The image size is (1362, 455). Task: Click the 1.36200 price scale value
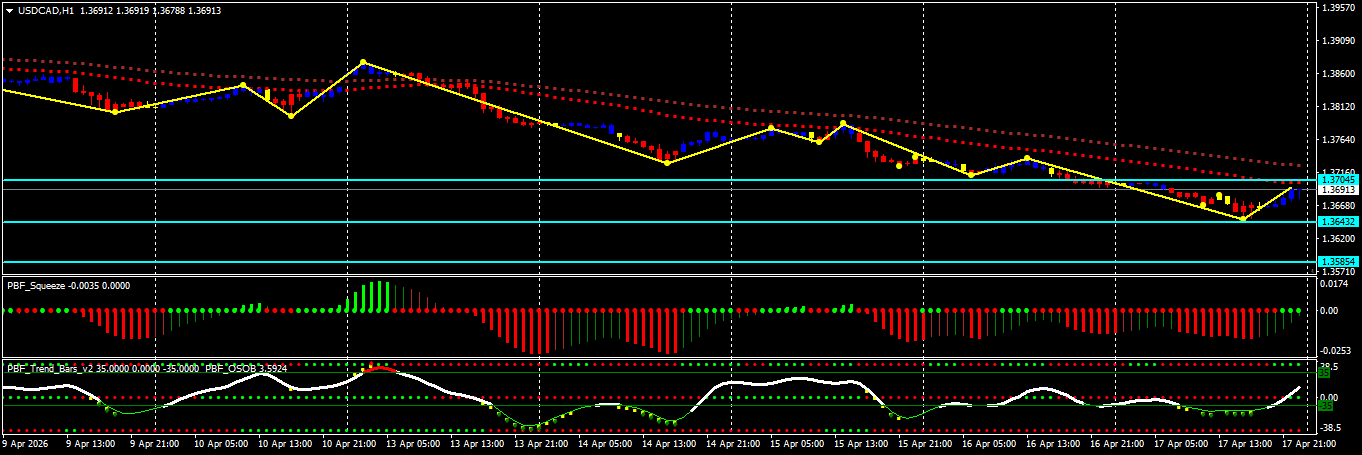[x=1338, y=238]
